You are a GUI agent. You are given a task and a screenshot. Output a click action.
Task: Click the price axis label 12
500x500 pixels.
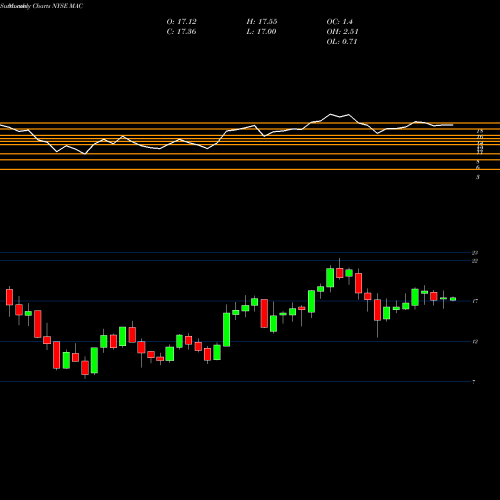(x=475, y=342)
